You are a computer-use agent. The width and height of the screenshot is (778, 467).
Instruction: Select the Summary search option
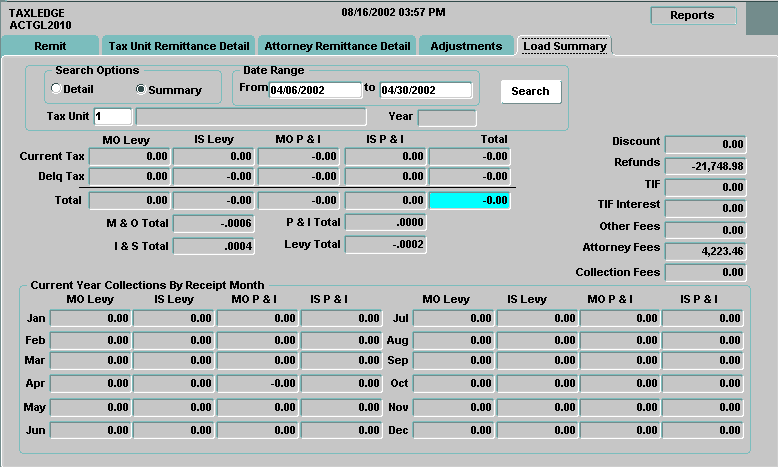pyautogui.click(x=141, y=90)
